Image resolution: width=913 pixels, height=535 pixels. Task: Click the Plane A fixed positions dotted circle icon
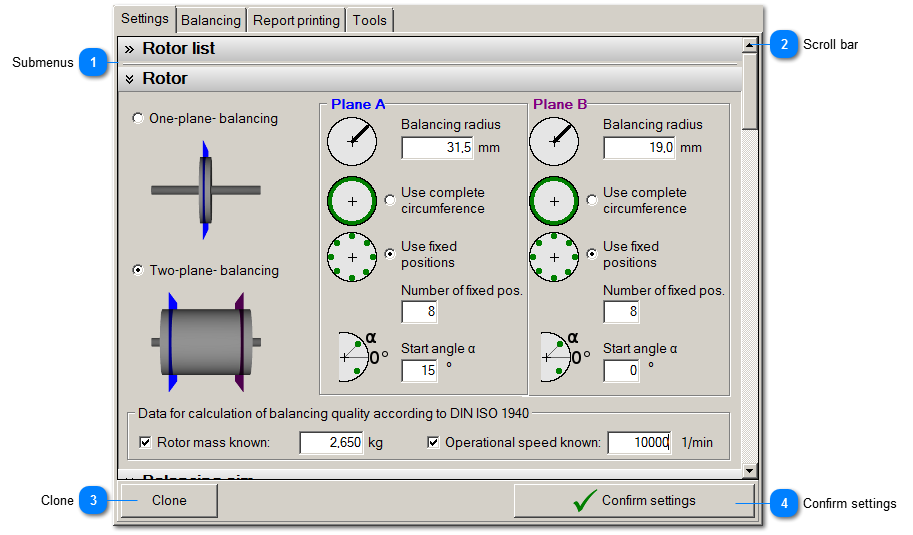(x=352, y=256)
